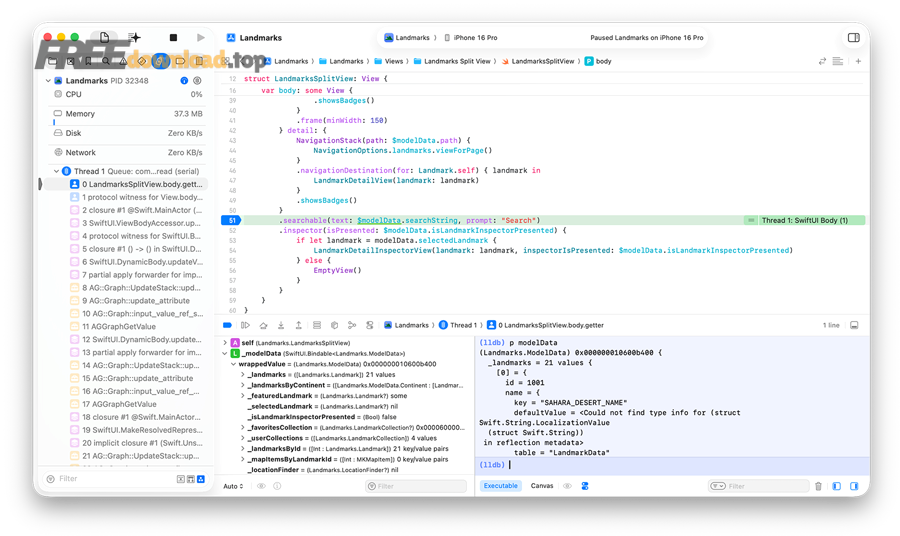Select Thread 1 in debug bar path
This screenshot has height=536, width=900.
click(458, 325)
